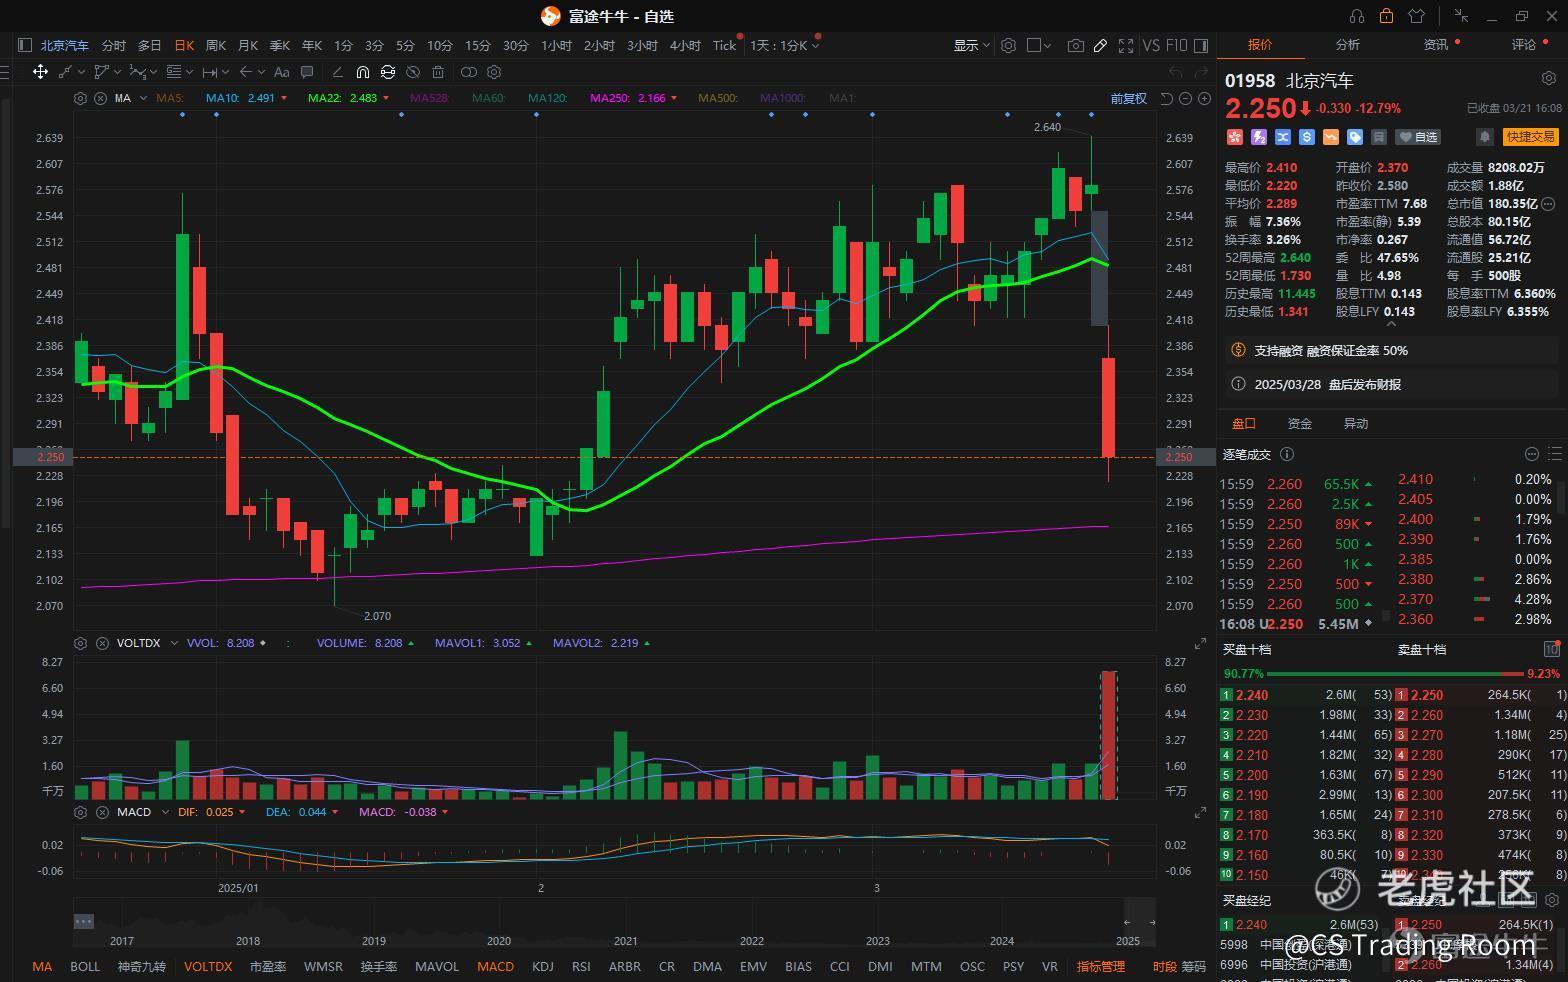Open the 资讯 news tab
Image resolution: width=1568 pixels, height=982 pixels.
(x=1436, y=44)
